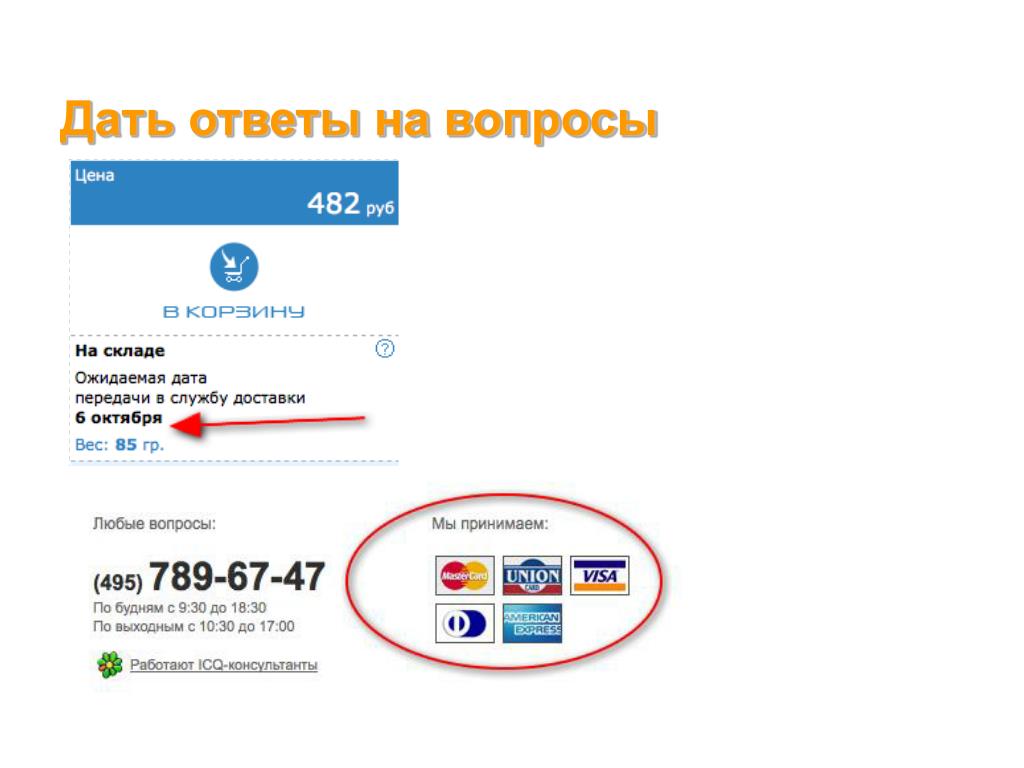
Task: Click the '6 октября' delivery date
Action: (118, 418)
